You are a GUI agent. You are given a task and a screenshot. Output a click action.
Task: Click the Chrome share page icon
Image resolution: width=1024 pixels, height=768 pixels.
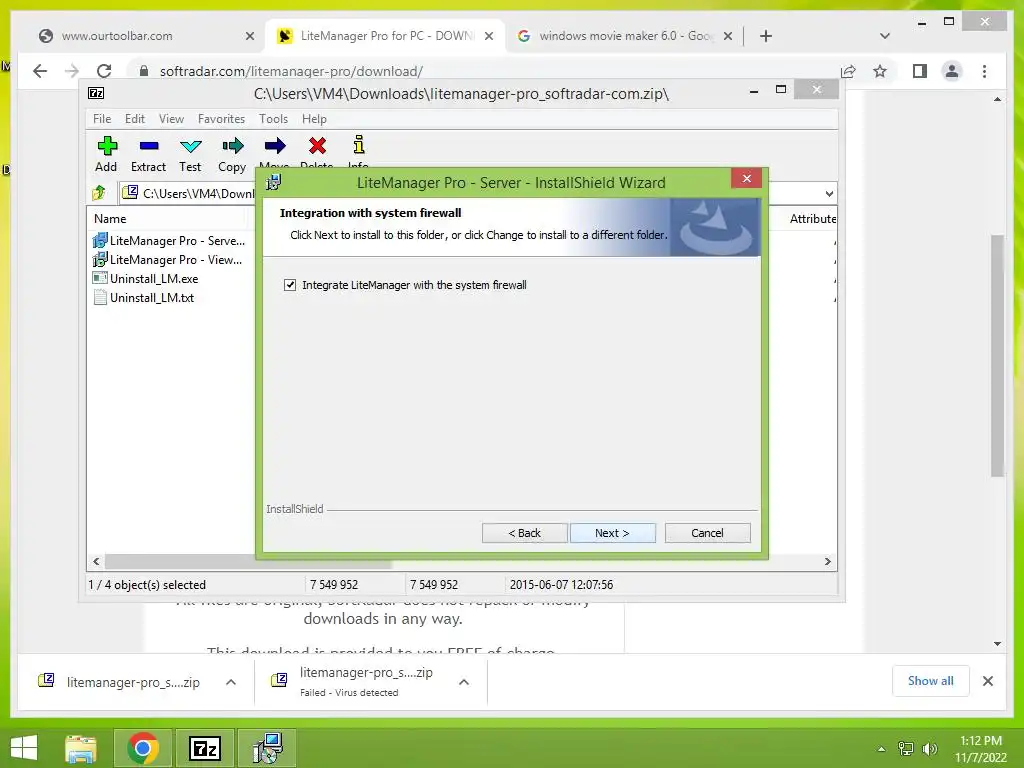click(848, 71)
